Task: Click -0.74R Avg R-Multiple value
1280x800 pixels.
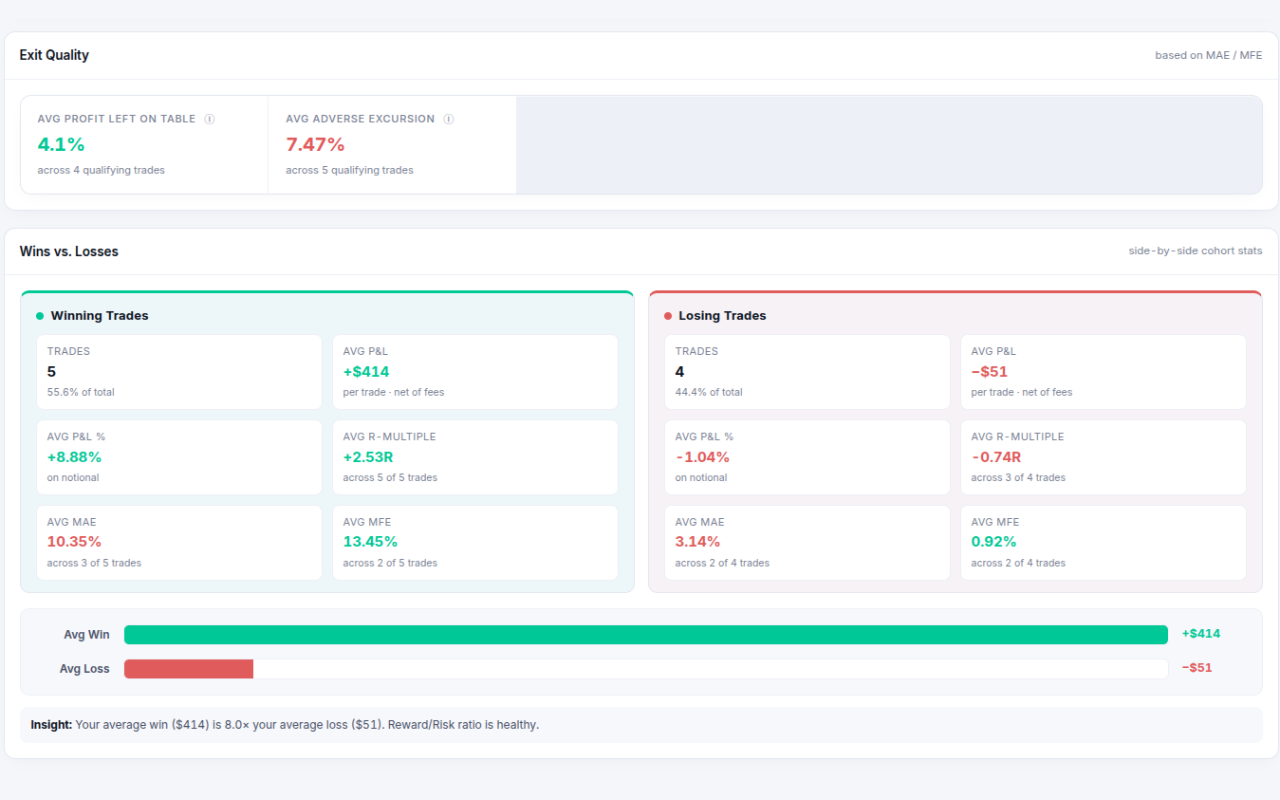Action: tap(996, 457)
